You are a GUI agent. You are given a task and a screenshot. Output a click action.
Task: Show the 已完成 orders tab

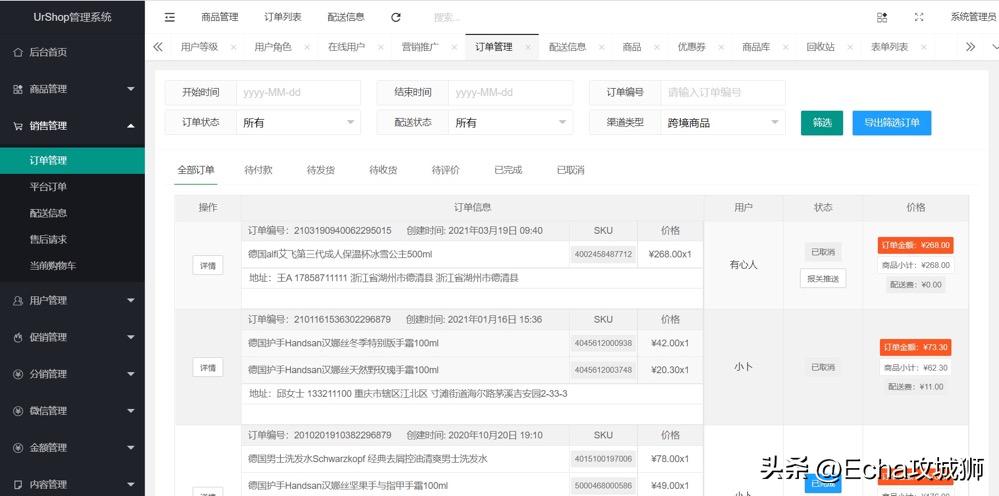508,170
